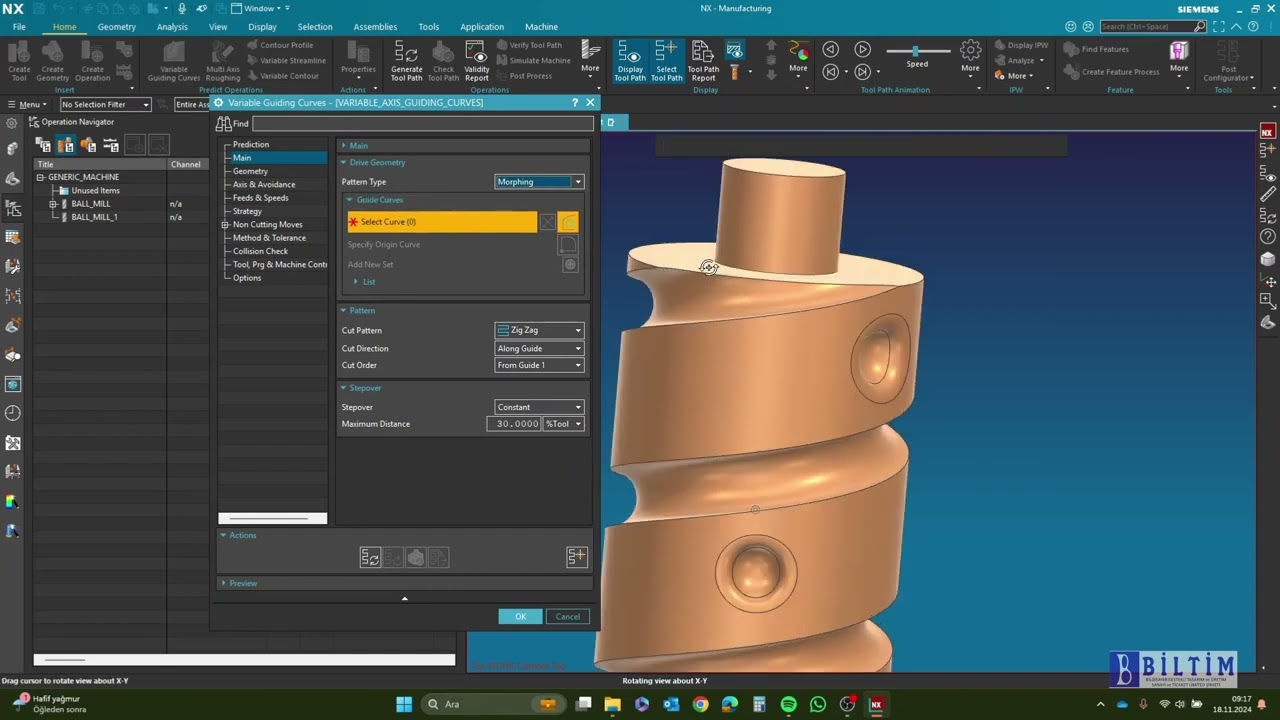Open the No Selection Filter dropdown
The width and height of the screenshot is (1280, 720).
pyautogui.click(x=105, y=104)
